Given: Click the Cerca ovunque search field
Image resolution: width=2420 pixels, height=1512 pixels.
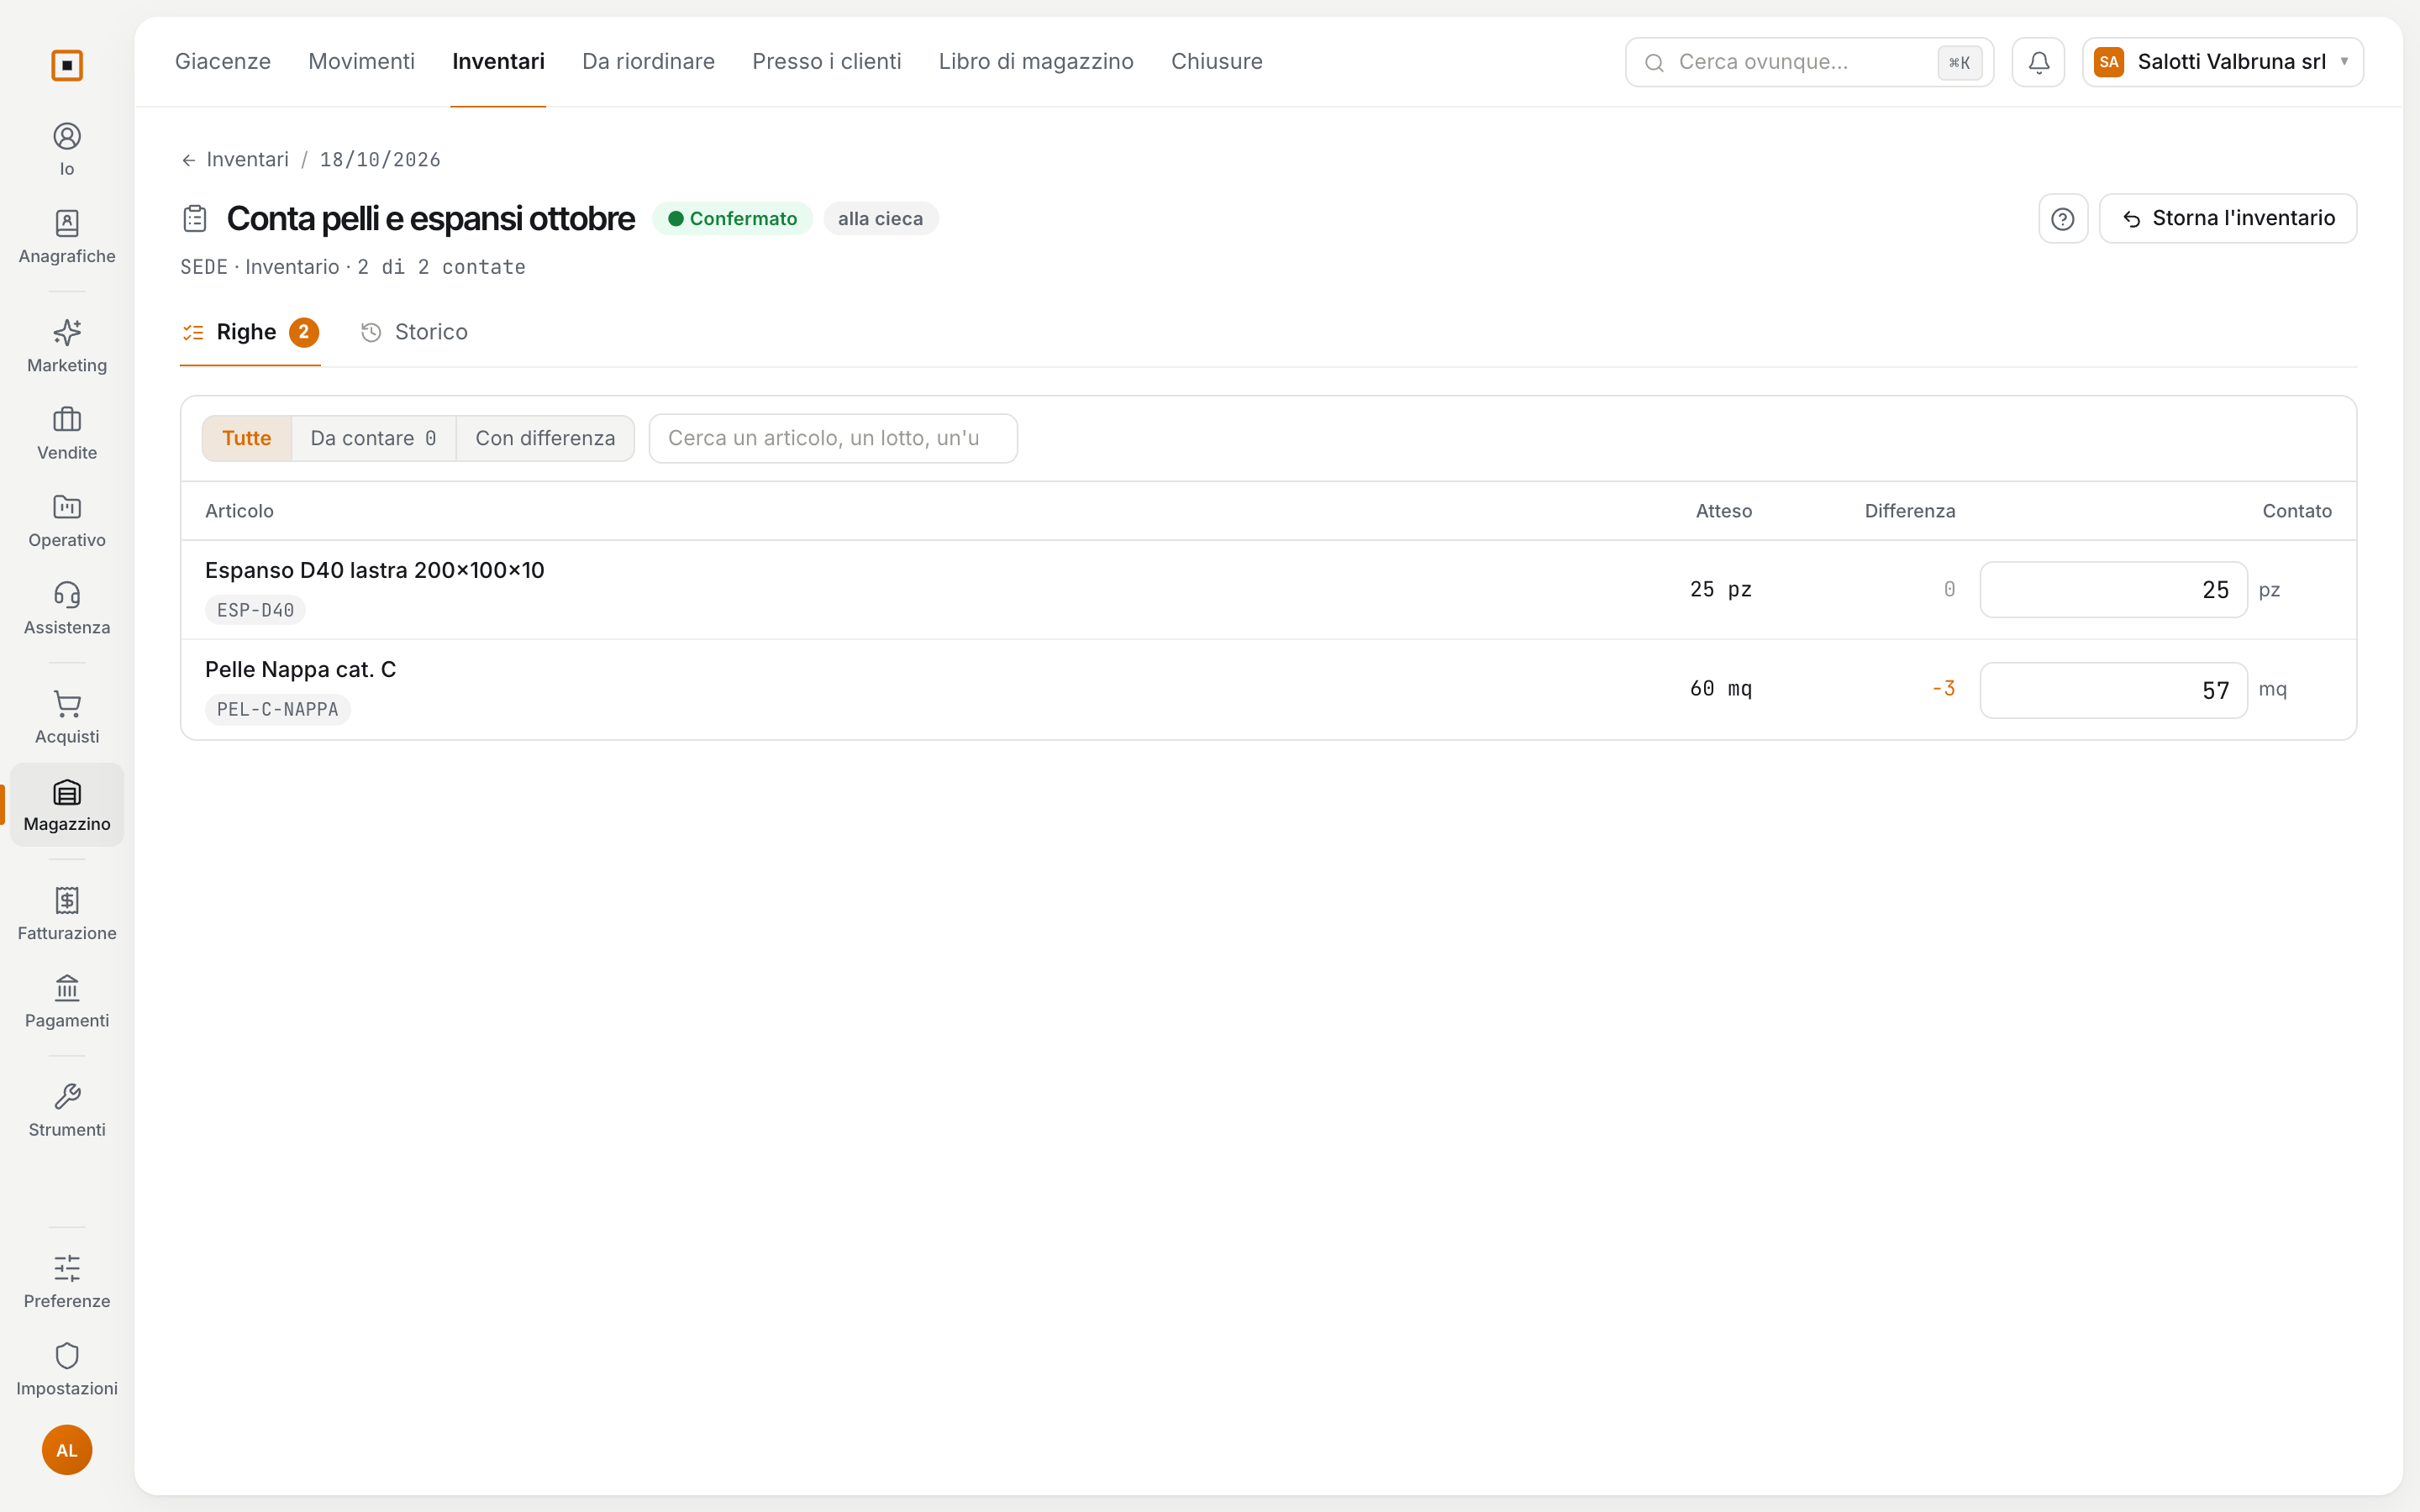Looking at the screenshot, I should coord(1809,62).
